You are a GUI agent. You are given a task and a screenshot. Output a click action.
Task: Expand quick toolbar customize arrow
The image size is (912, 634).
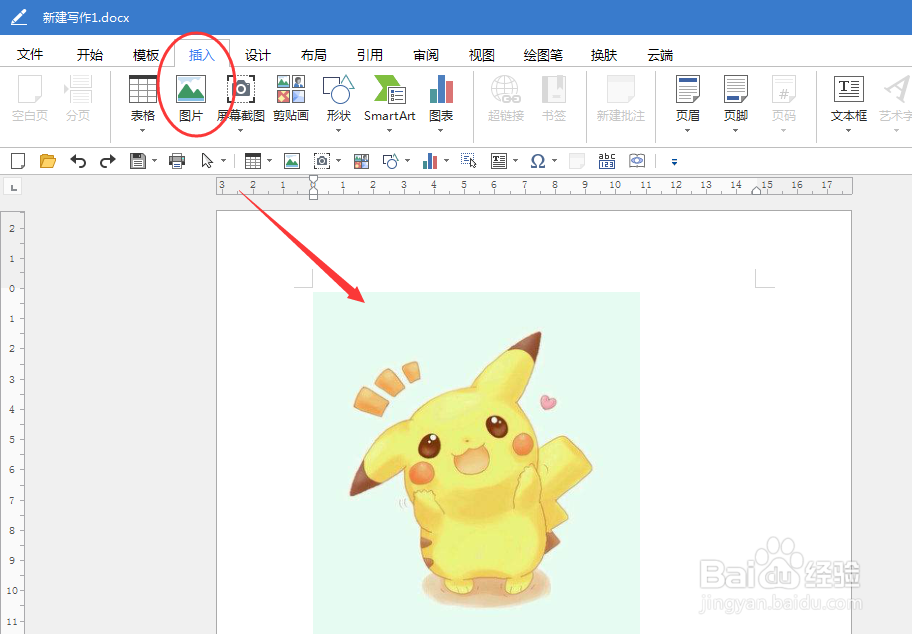[x=674, y=162]
